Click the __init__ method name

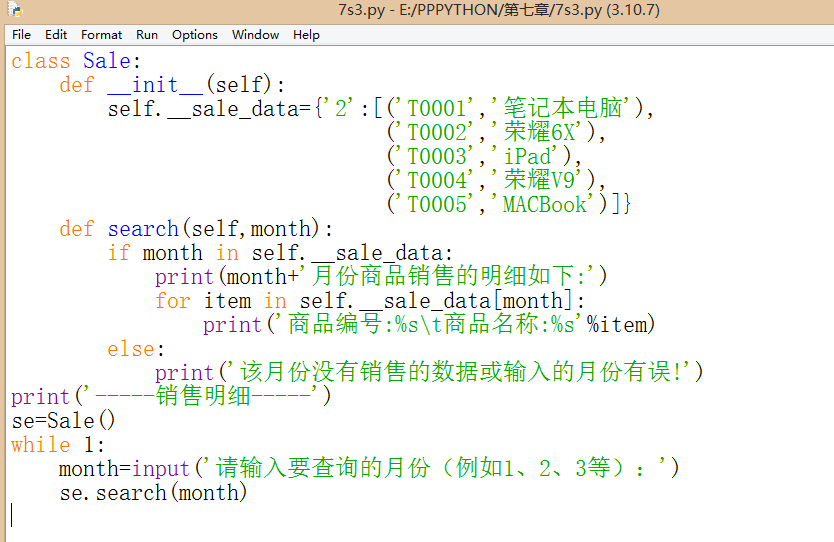tap(155, 85)
